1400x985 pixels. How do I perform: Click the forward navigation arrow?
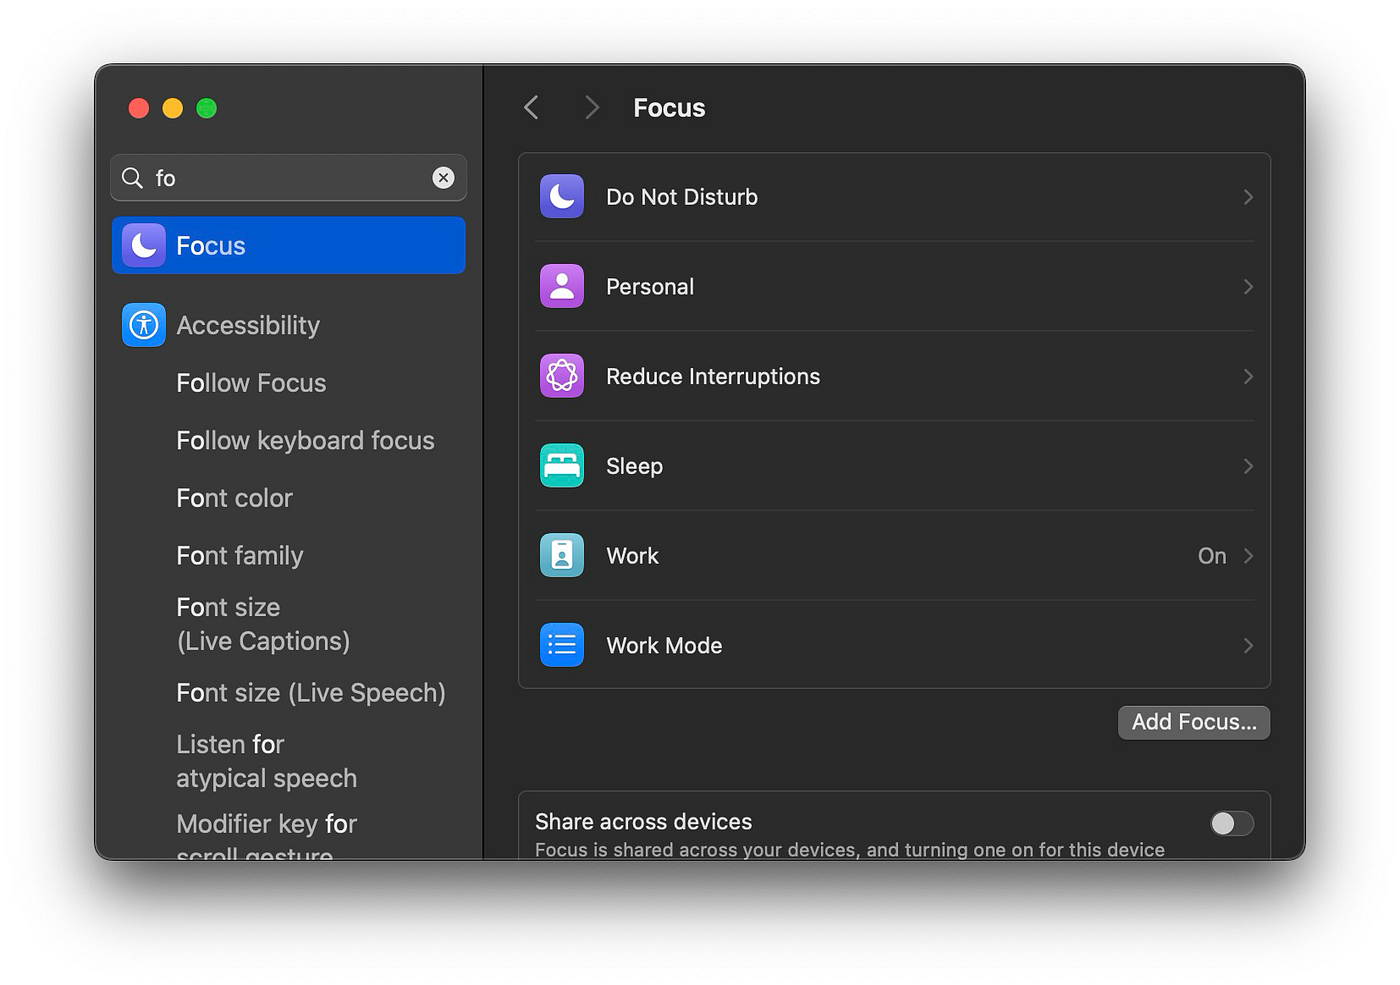coord(592,108)
